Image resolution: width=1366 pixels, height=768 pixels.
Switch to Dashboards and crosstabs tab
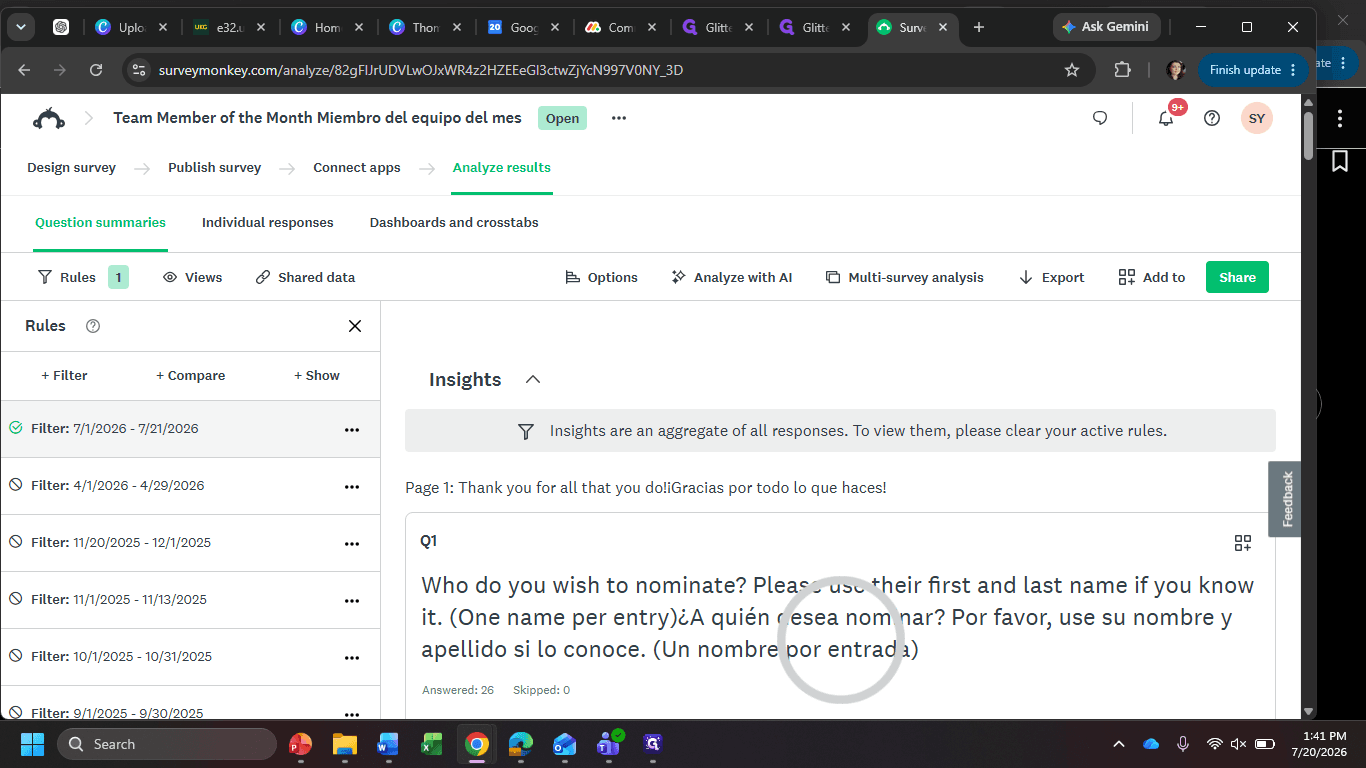tap(454, 222)
